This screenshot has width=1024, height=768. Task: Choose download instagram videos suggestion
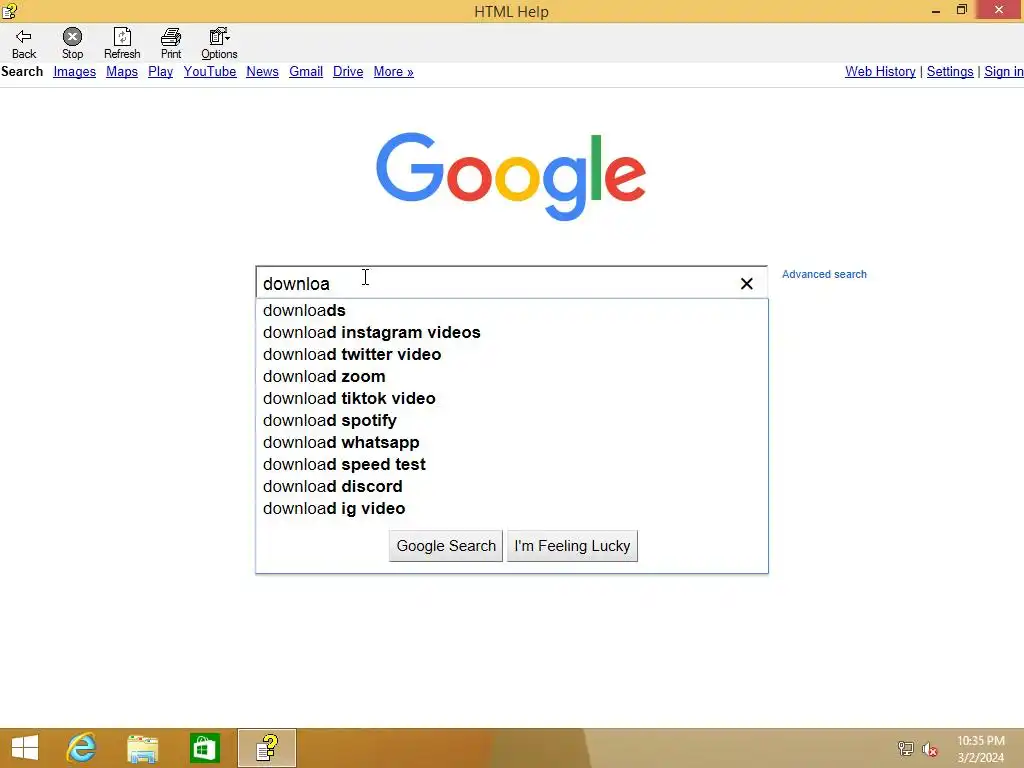512,332
